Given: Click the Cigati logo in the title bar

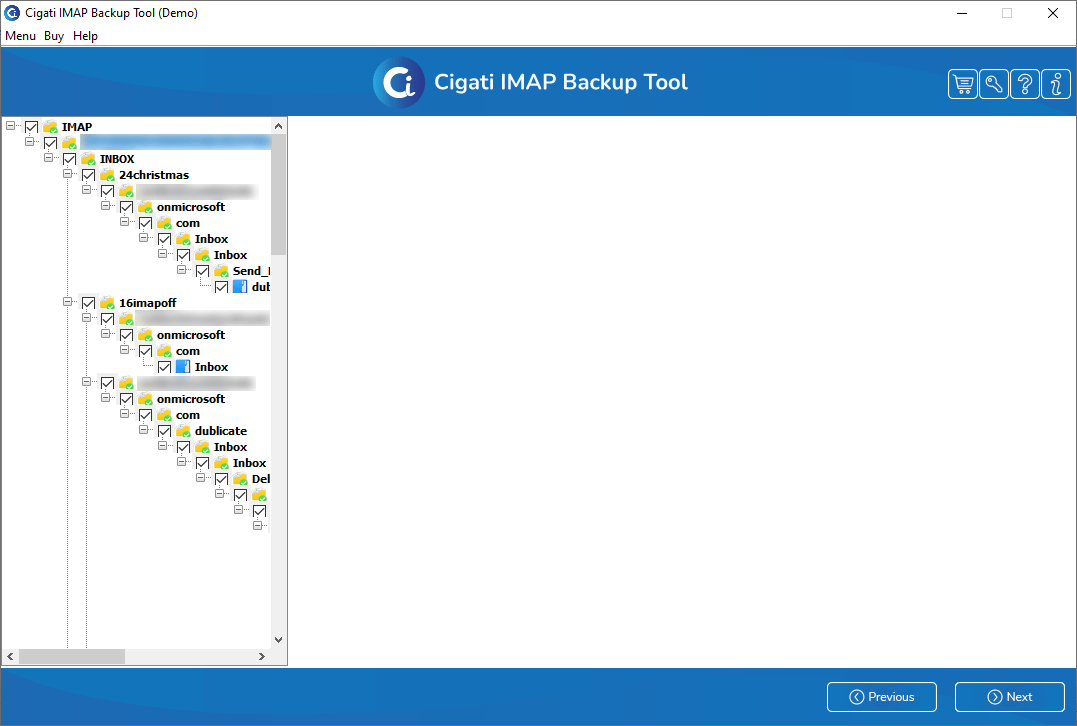Looking at the screenshot, I should 12,12.
